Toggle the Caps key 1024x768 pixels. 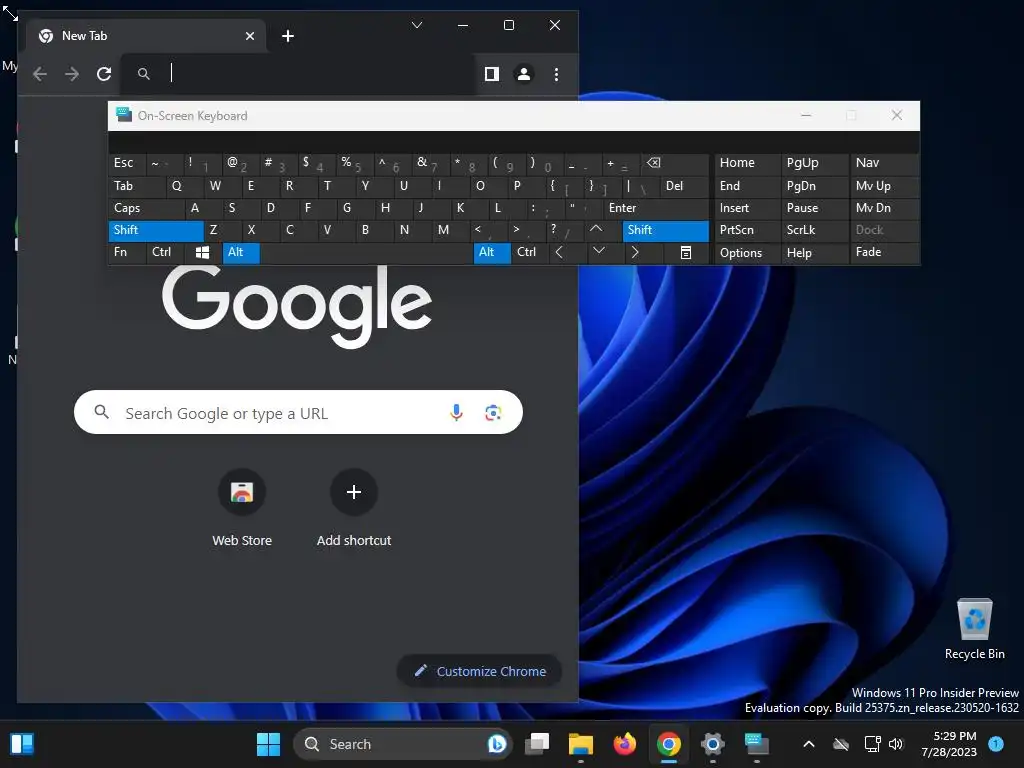146,208
